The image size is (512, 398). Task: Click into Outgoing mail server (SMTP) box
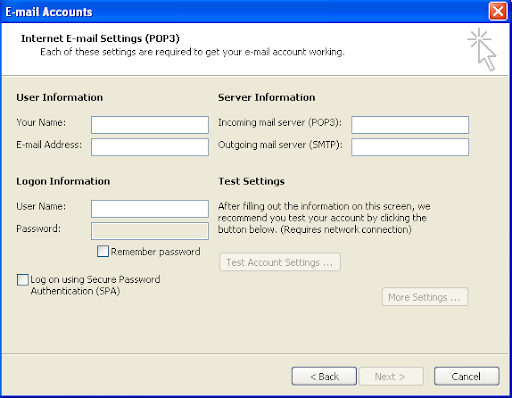pyautogui.click(x=410, y=147)
